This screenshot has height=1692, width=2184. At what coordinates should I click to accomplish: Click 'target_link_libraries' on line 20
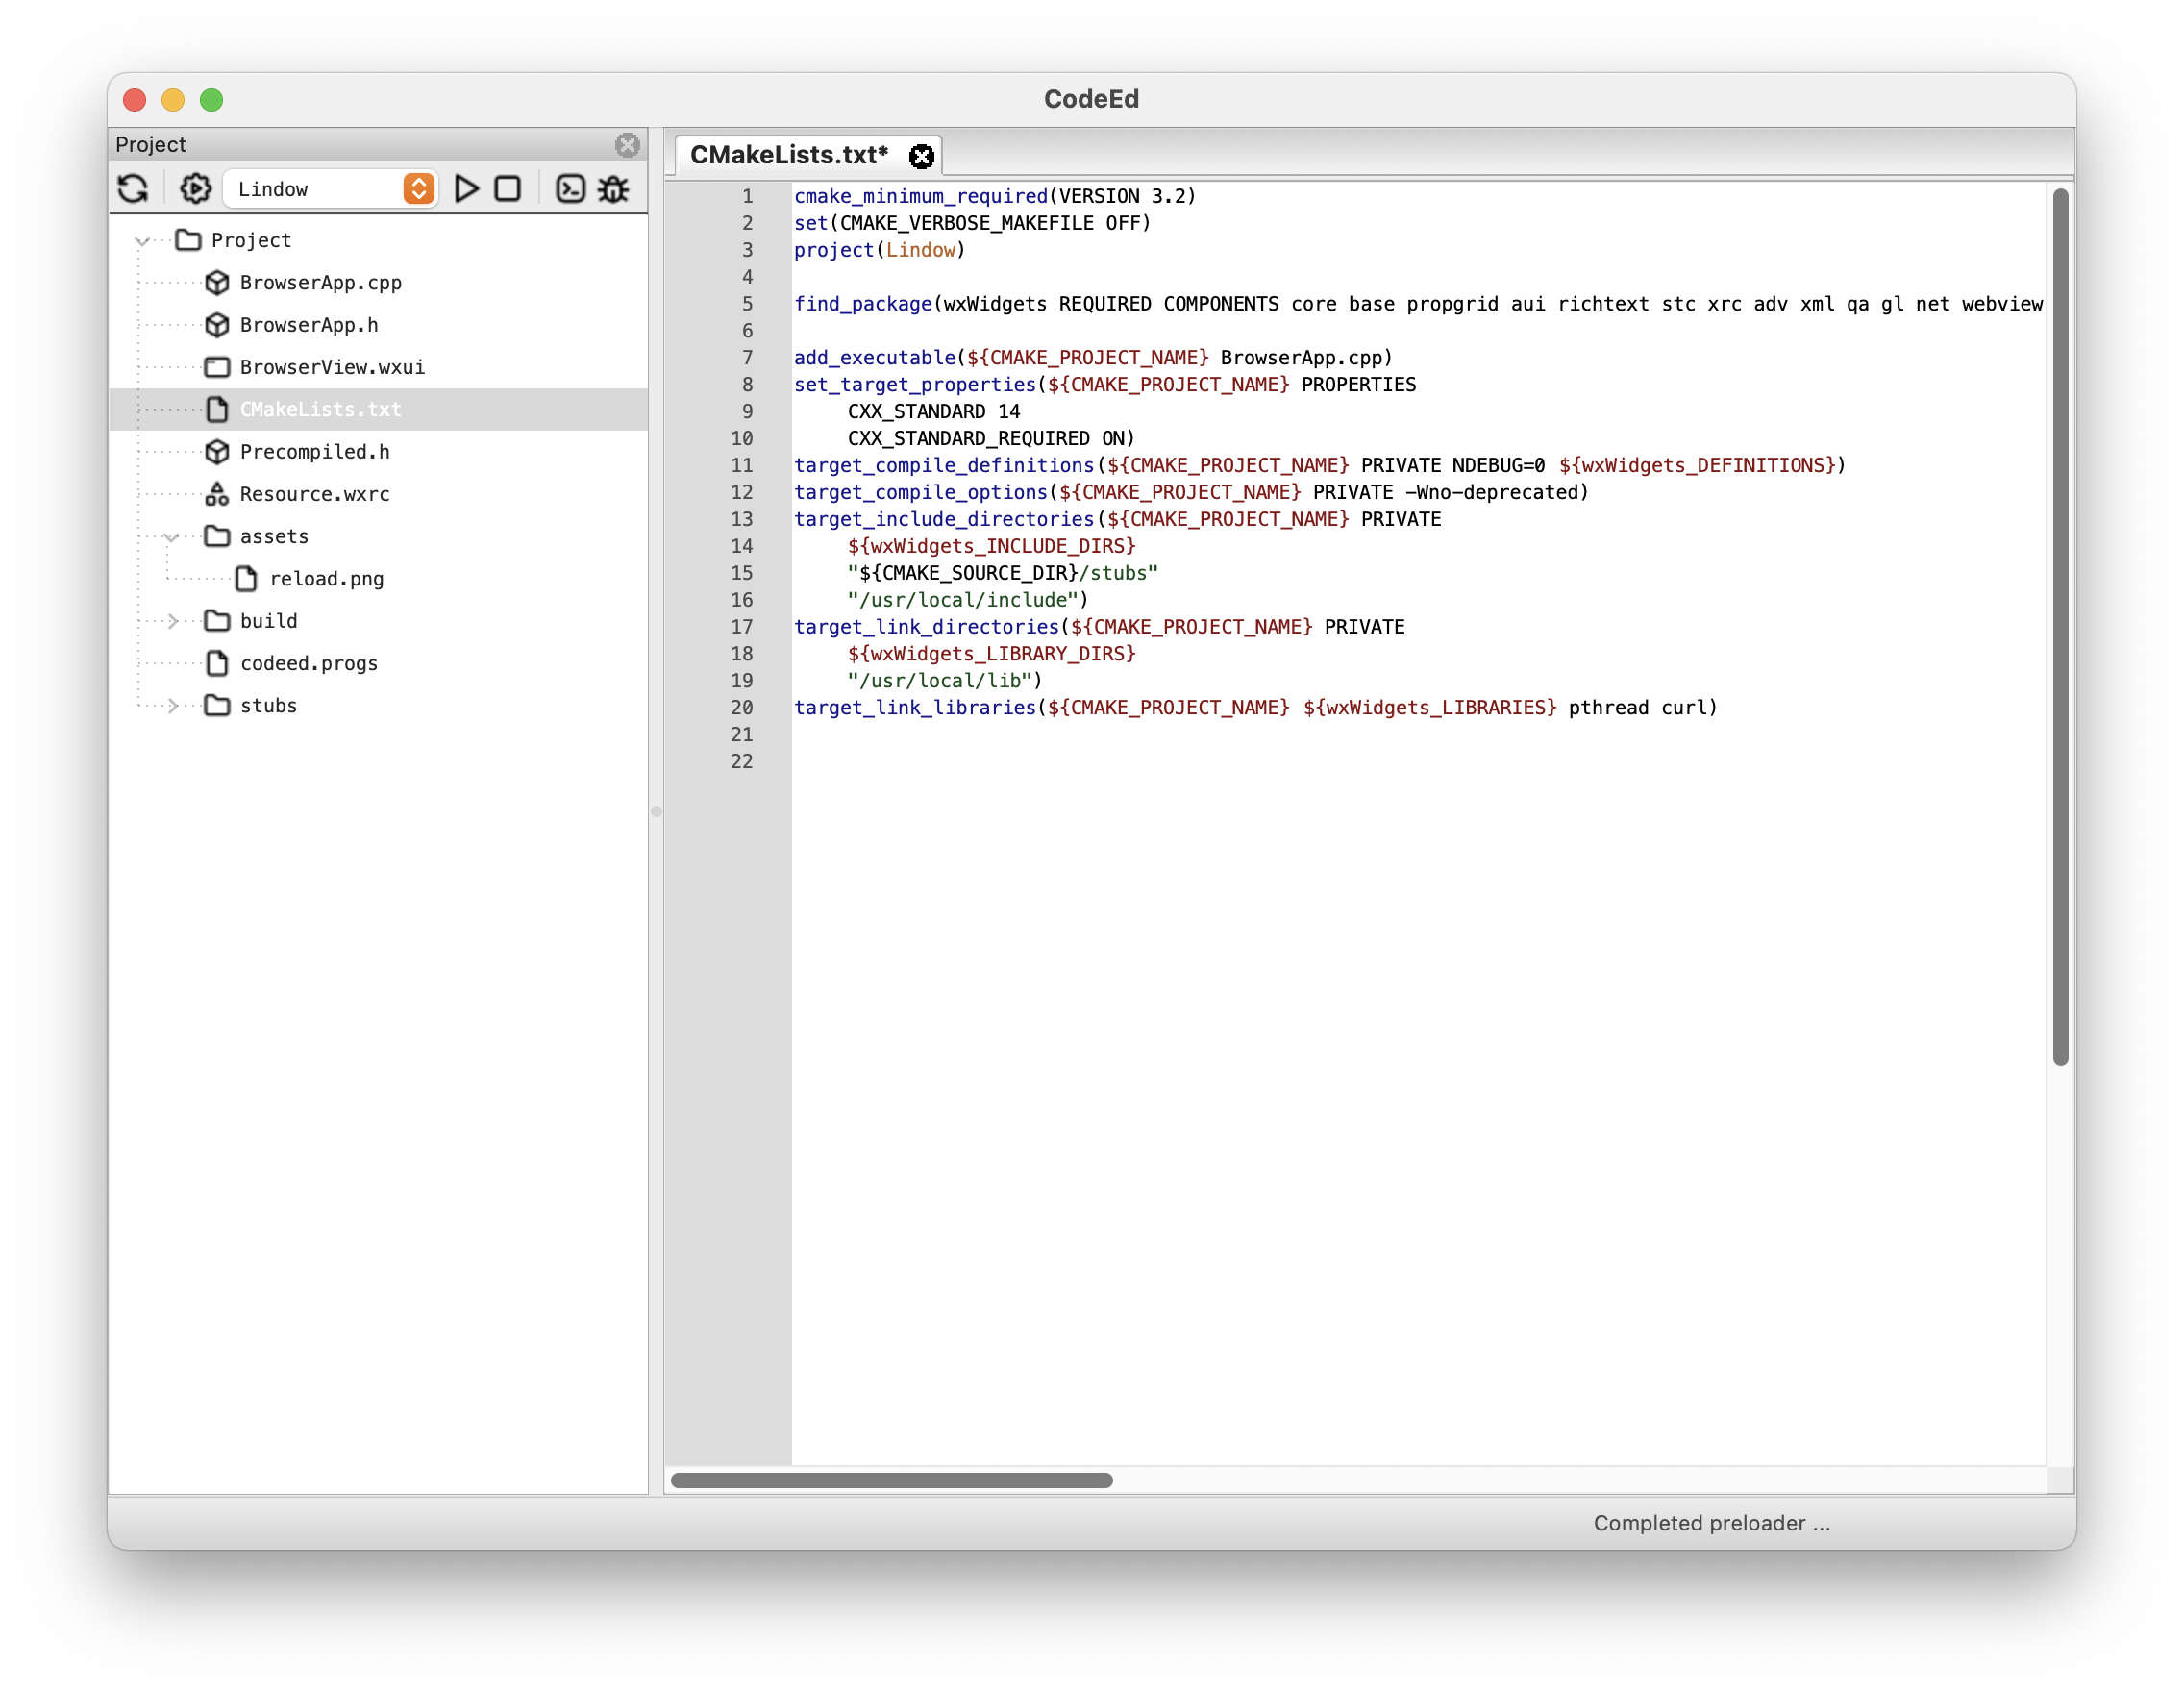pyautogui.click(x=914, y=708)
